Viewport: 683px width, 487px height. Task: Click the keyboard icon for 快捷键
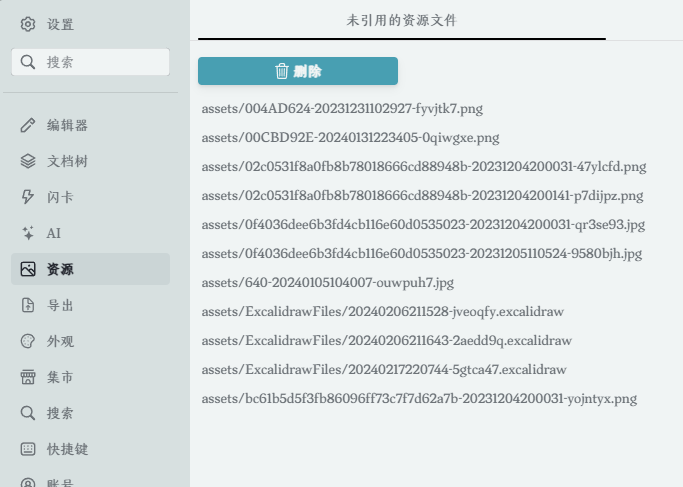[x=28, y=449]
